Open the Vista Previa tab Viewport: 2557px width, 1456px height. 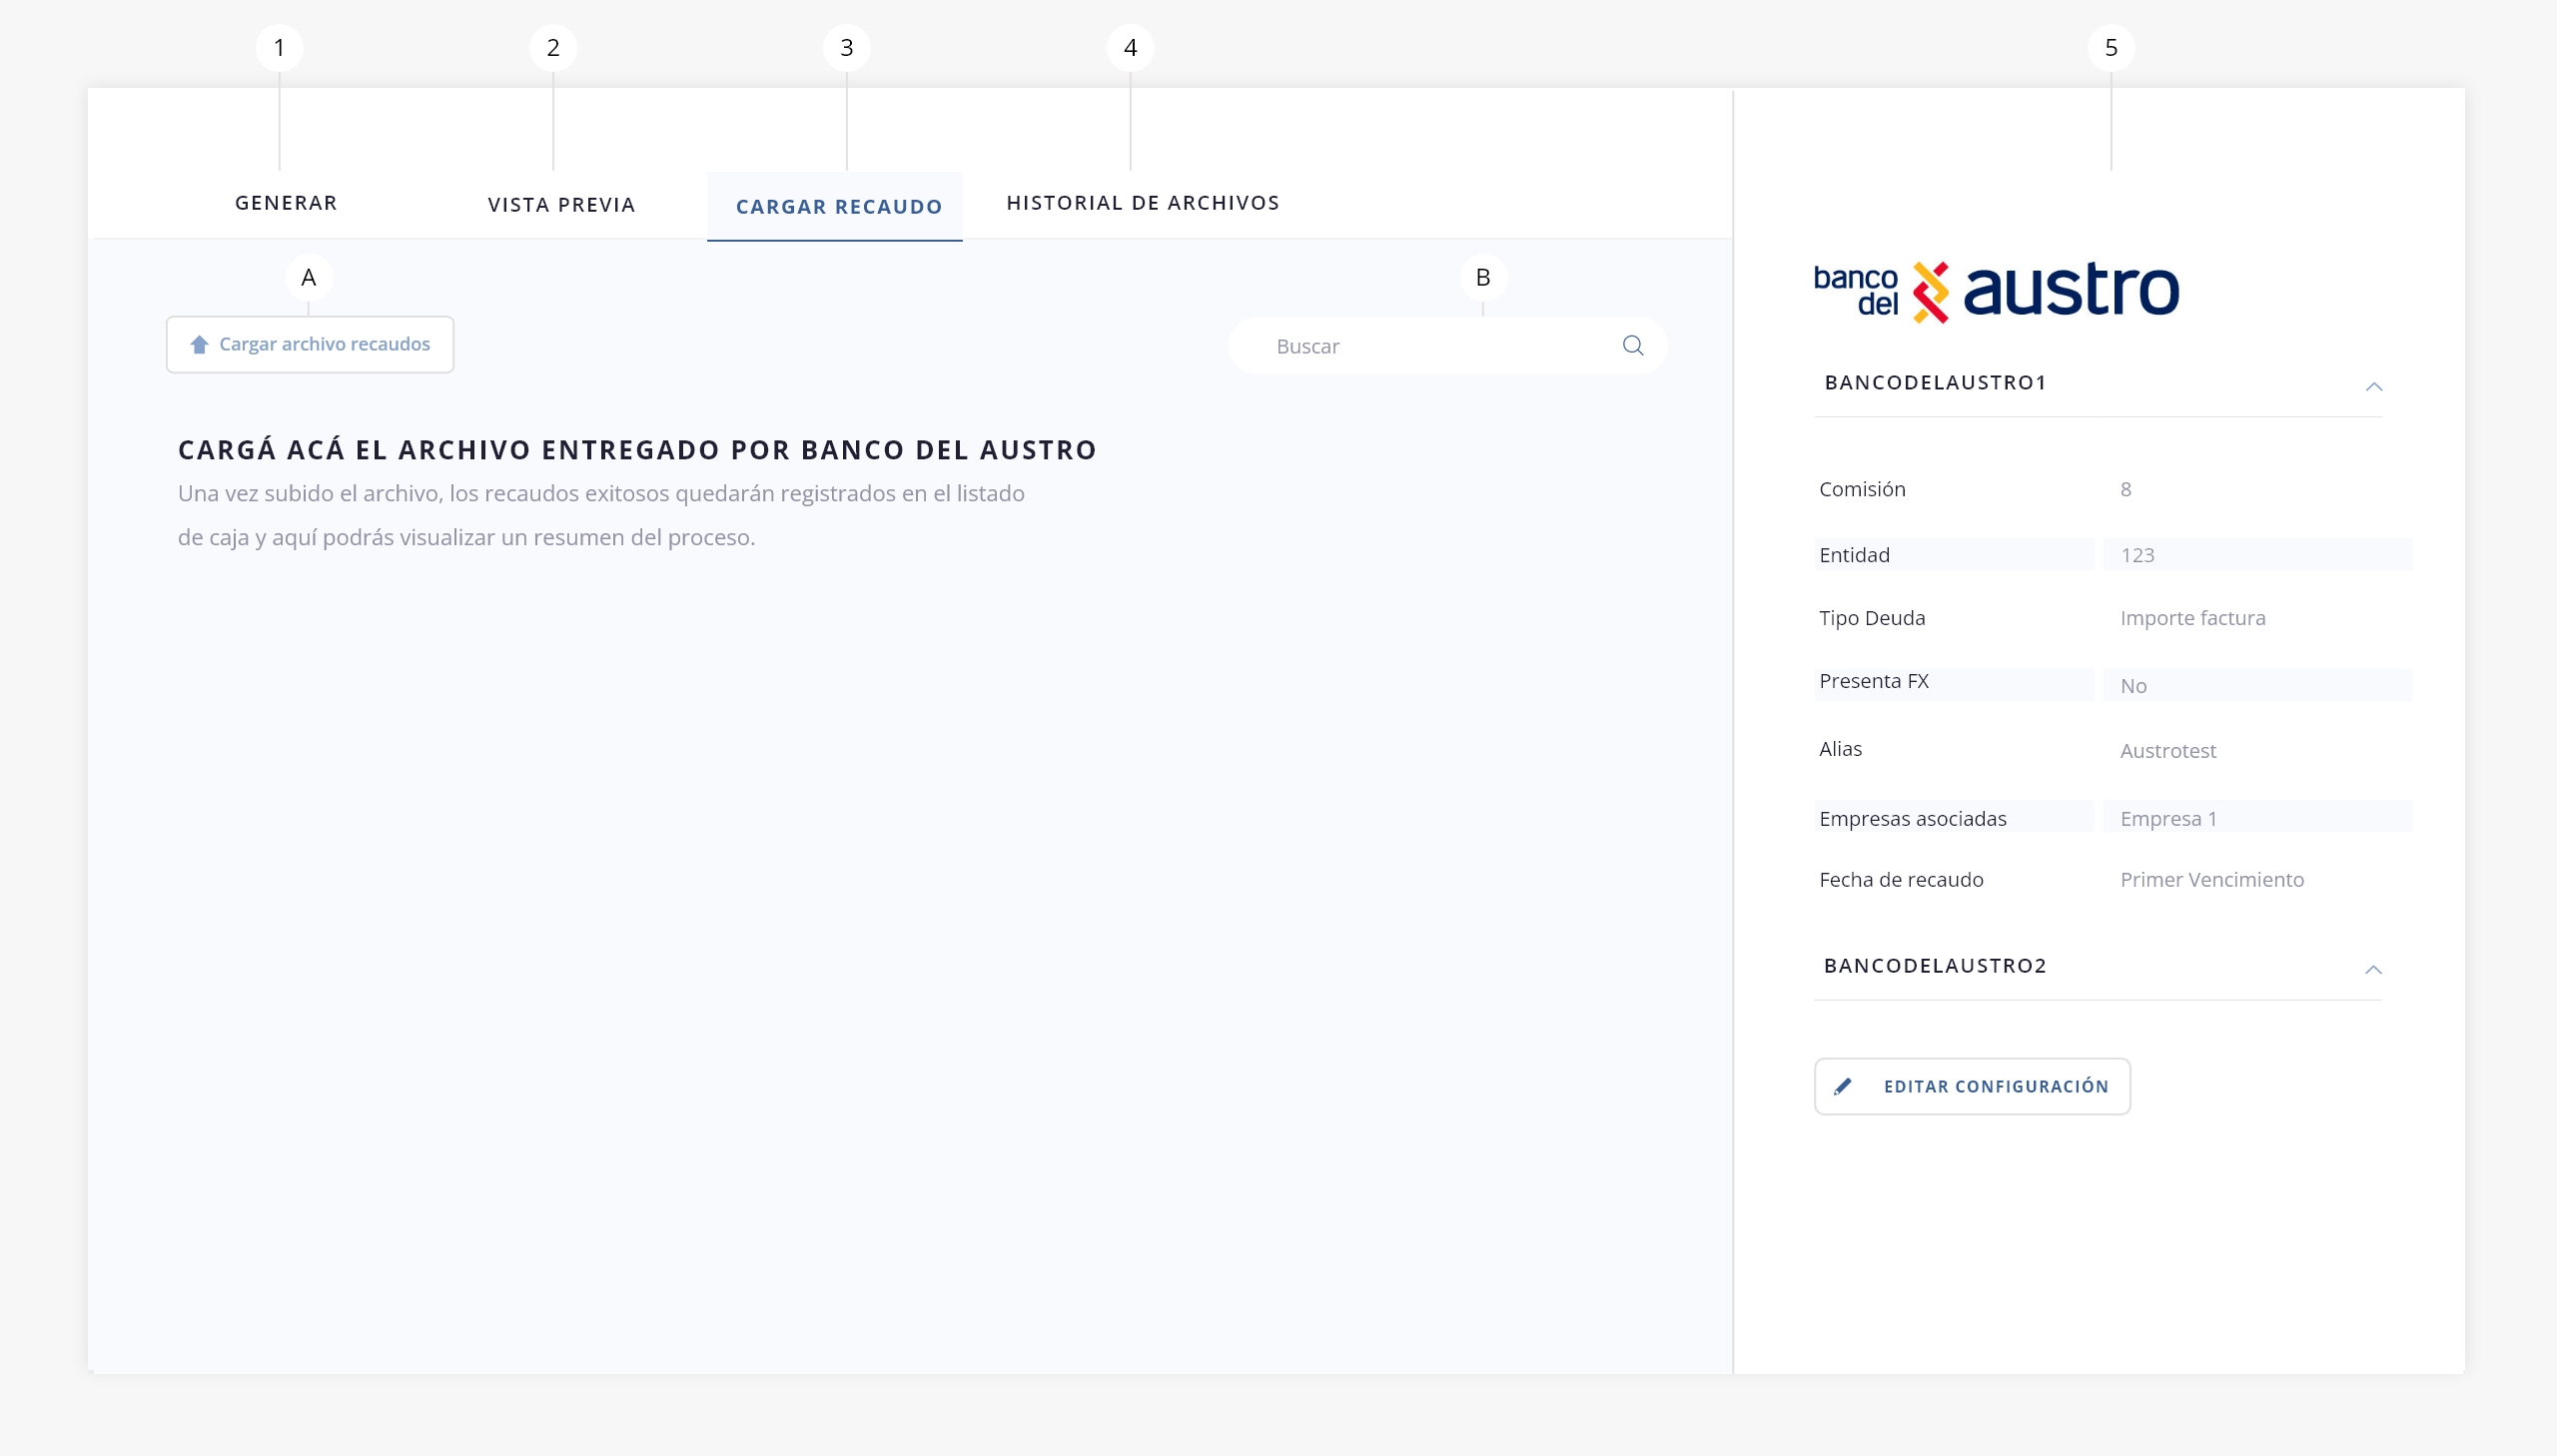[561, 205]
